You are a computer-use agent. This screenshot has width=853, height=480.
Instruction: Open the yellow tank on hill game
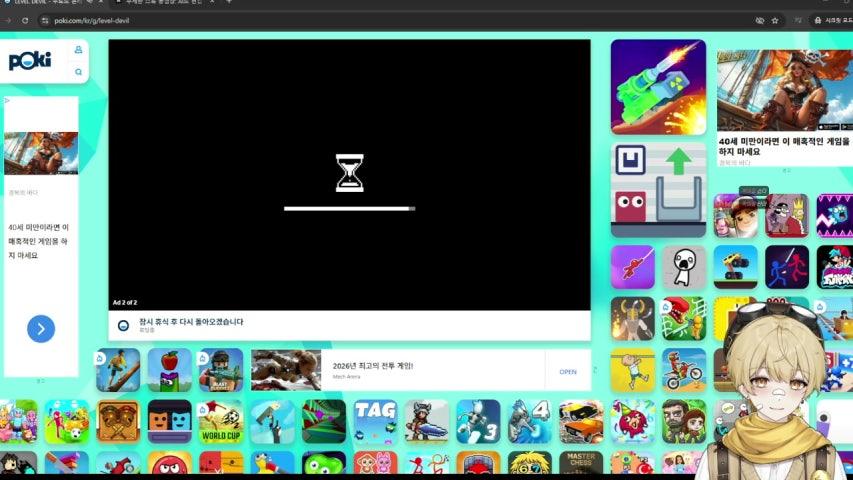point(735,267)
